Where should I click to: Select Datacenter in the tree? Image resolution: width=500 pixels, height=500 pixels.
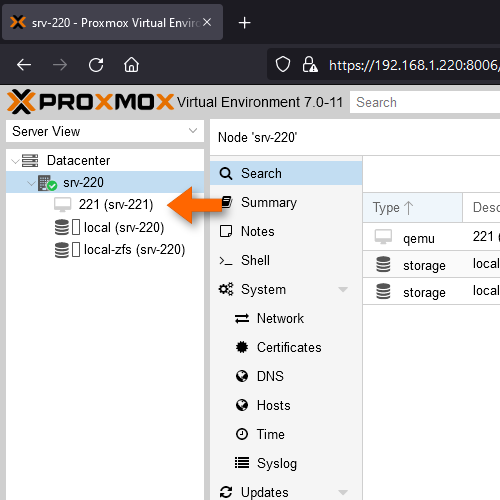tap(105, 160)
